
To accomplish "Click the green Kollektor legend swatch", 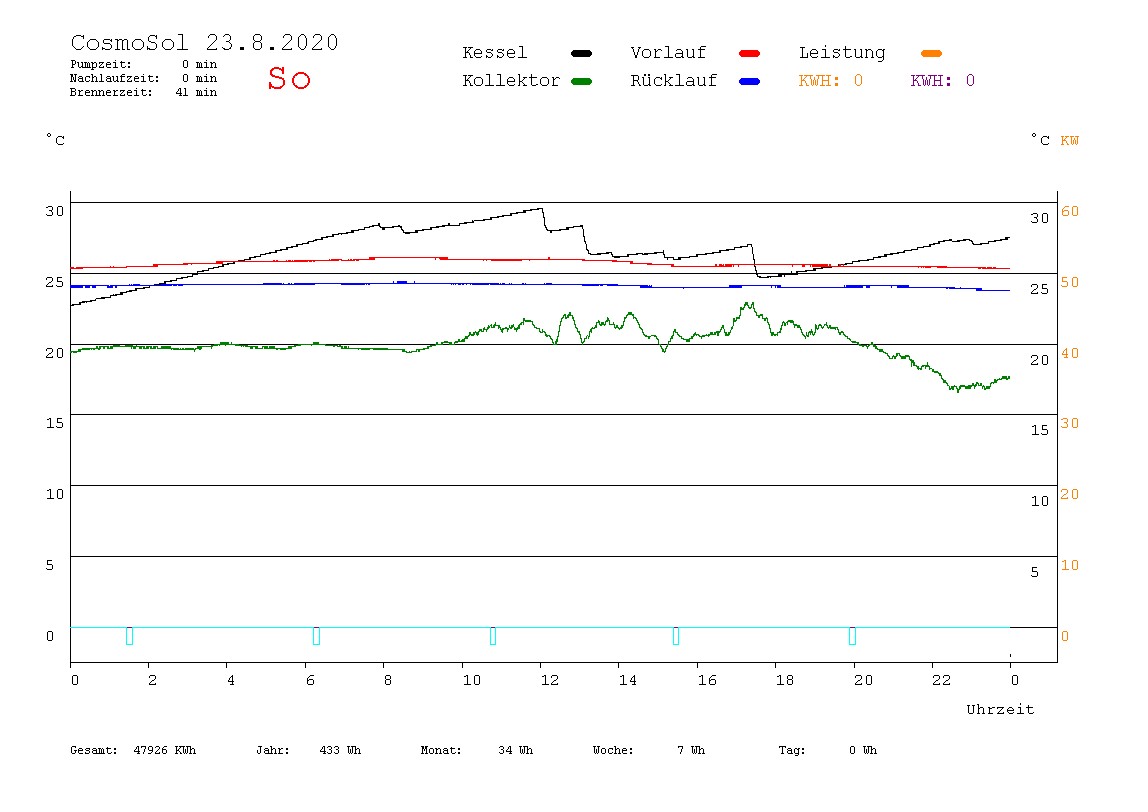I will pyautogui.click(x=581, y=81).
